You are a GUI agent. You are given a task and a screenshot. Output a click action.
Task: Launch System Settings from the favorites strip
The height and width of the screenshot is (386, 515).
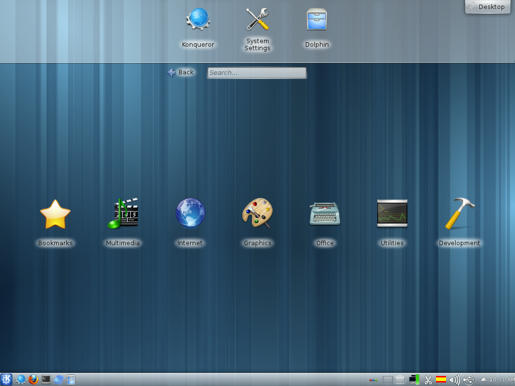(x=257, y=29)
